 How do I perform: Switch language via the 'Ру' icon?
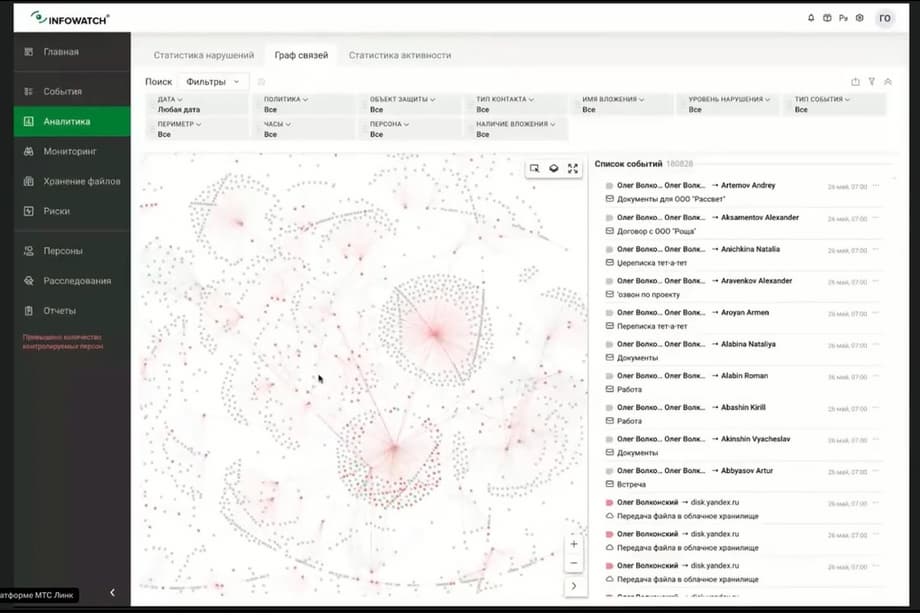843,18
